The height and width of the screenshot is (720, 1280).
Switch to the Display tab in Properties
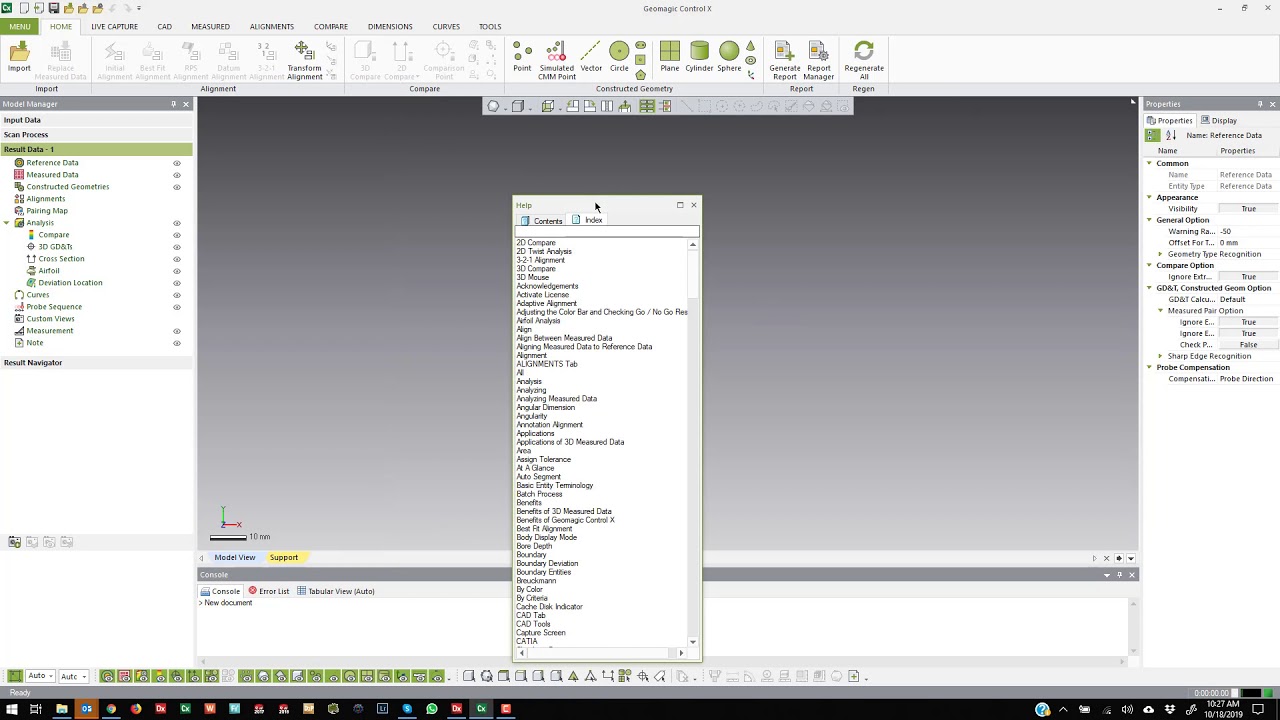(1219, 121)
